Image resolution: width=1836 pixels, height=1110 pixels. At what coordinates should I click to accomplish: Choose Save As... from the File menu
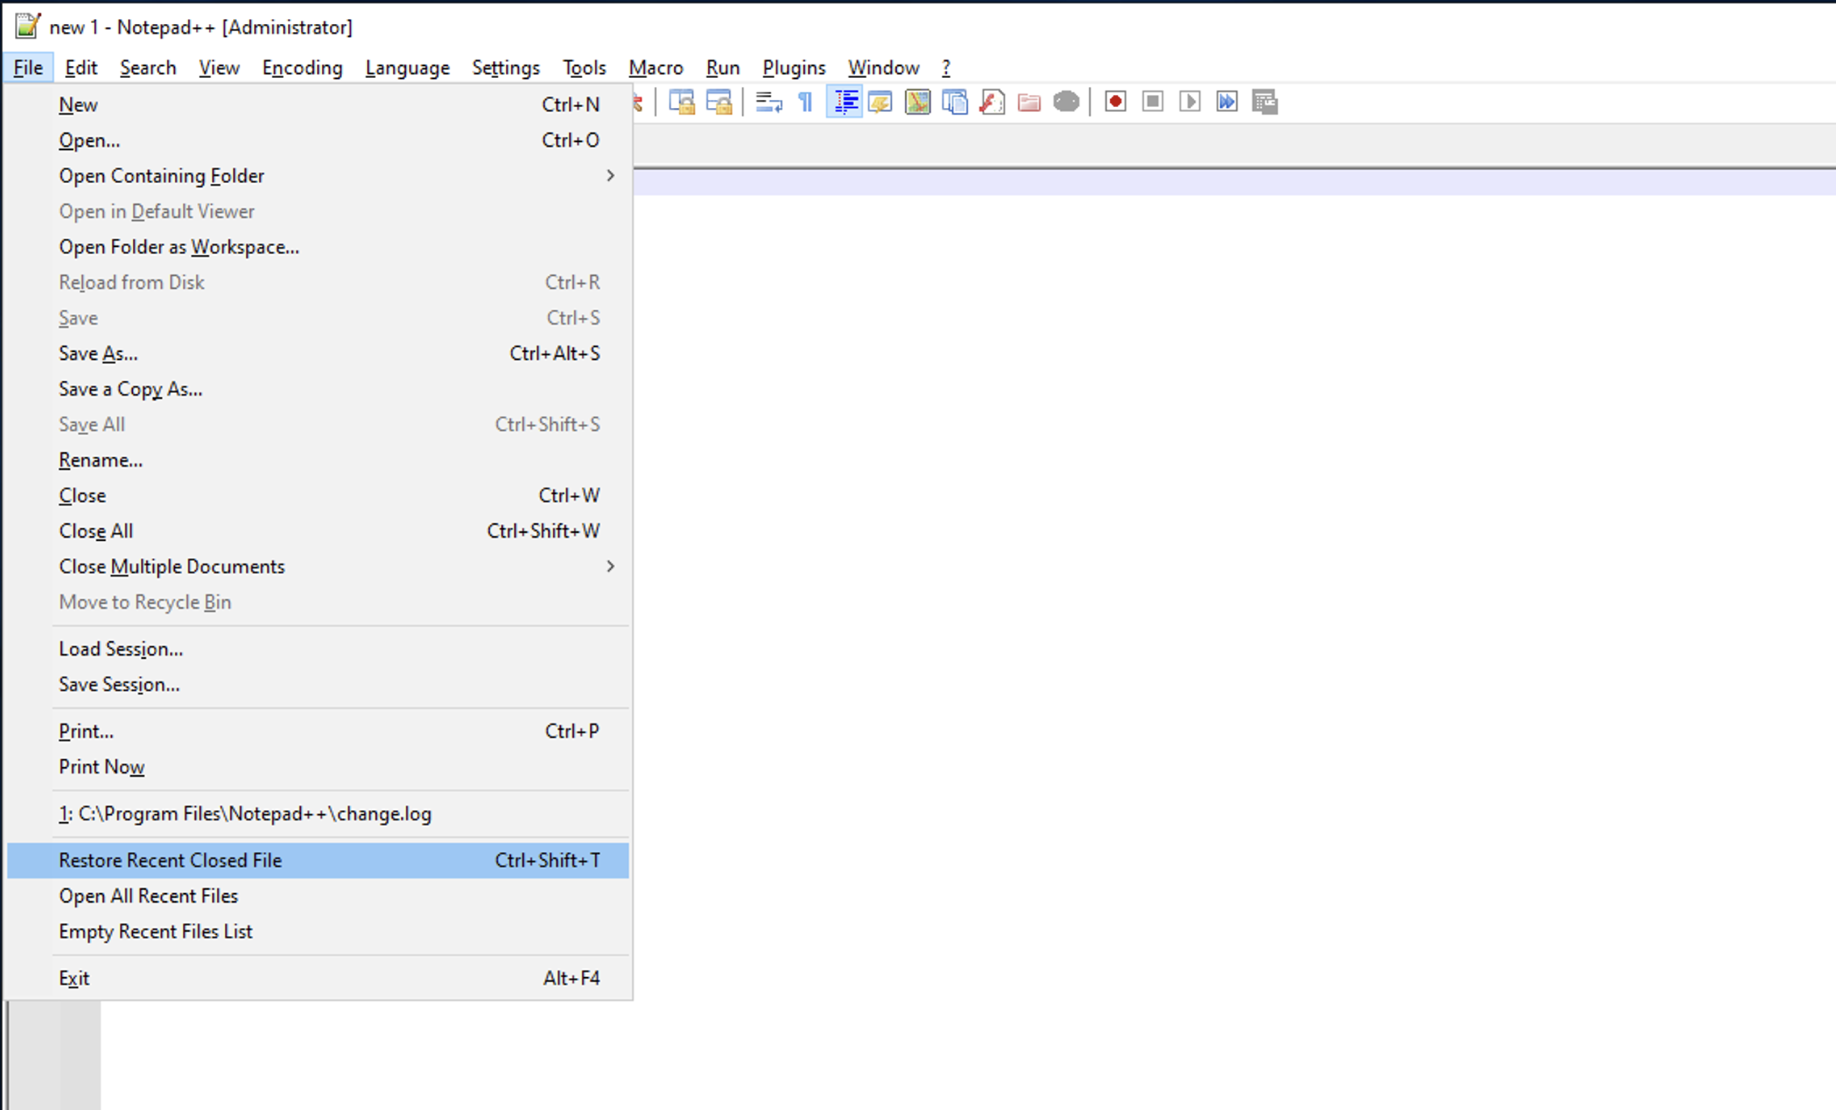tap(98, 354)
